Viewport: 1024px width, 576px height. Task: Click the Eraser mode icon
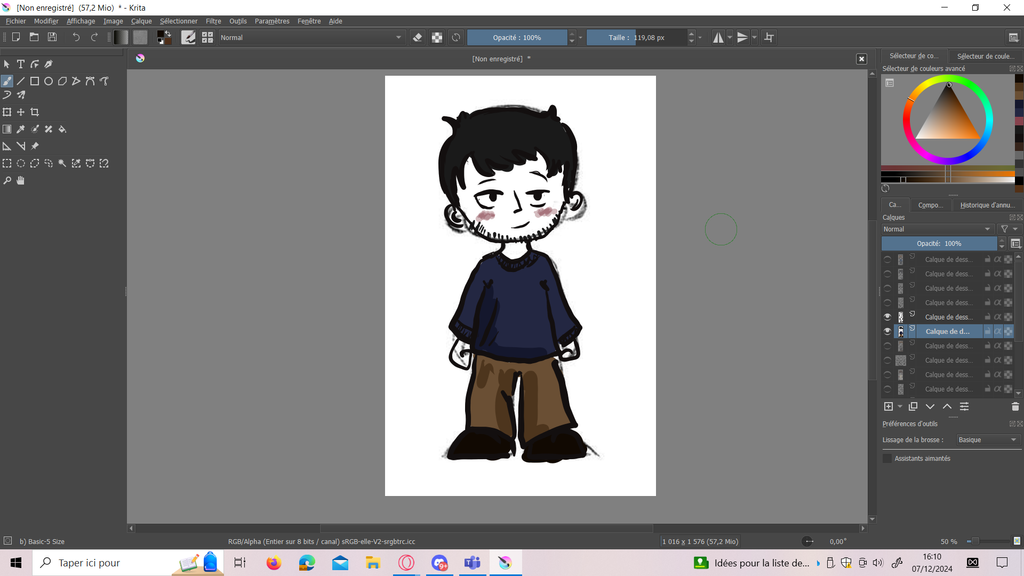point(418,37)
